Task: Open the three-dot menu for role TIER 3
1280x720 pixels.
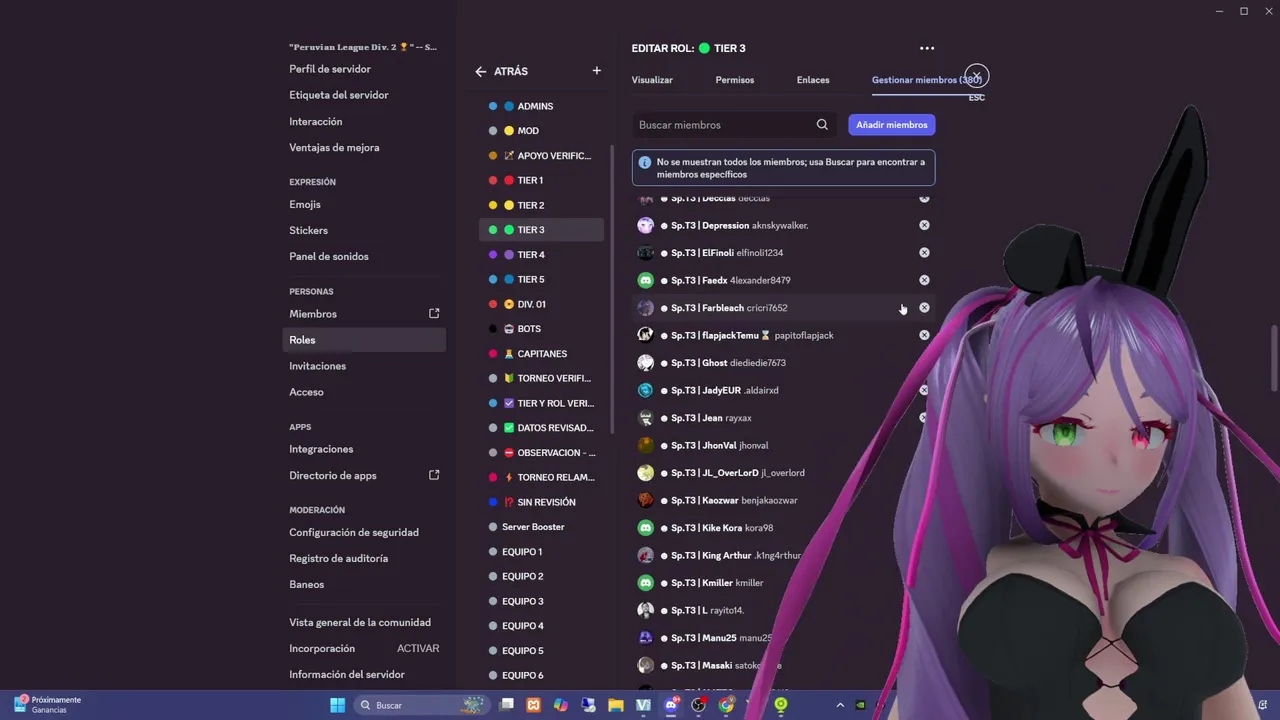Action: (x=927, y=48)
